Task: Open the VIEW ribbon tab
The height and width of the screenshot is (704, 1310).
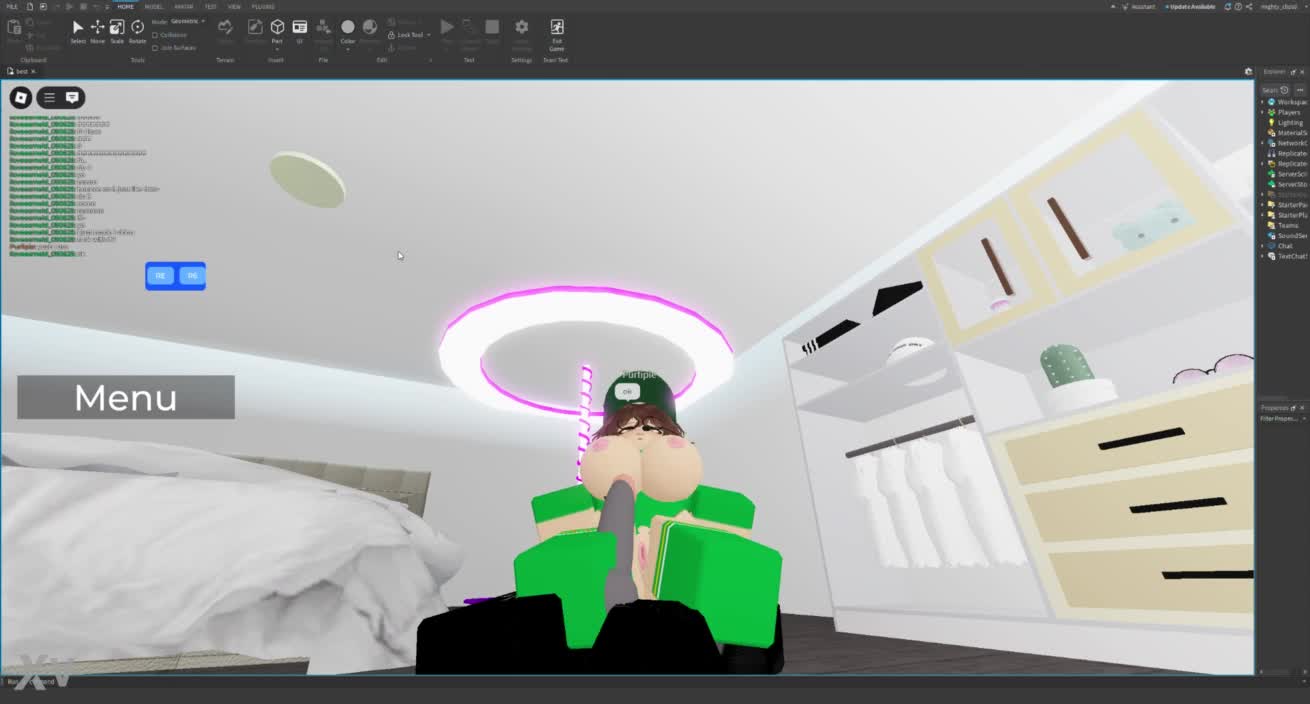Action: tap(234, 6)
